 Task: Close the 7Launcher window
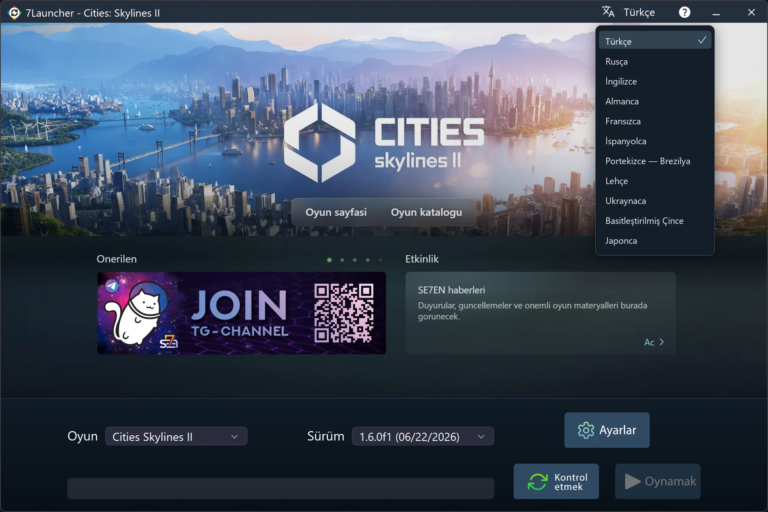(751, 12)
